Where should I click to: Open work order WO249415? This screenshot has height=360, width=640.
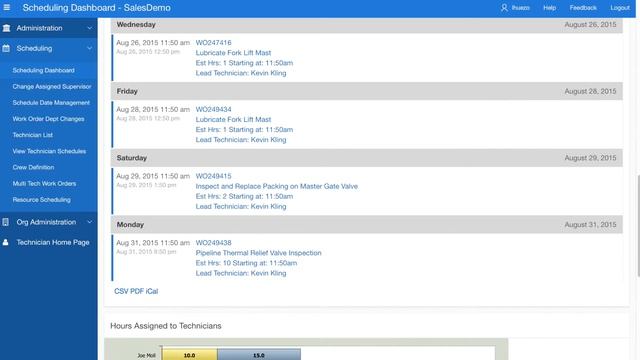click(213, 176)
